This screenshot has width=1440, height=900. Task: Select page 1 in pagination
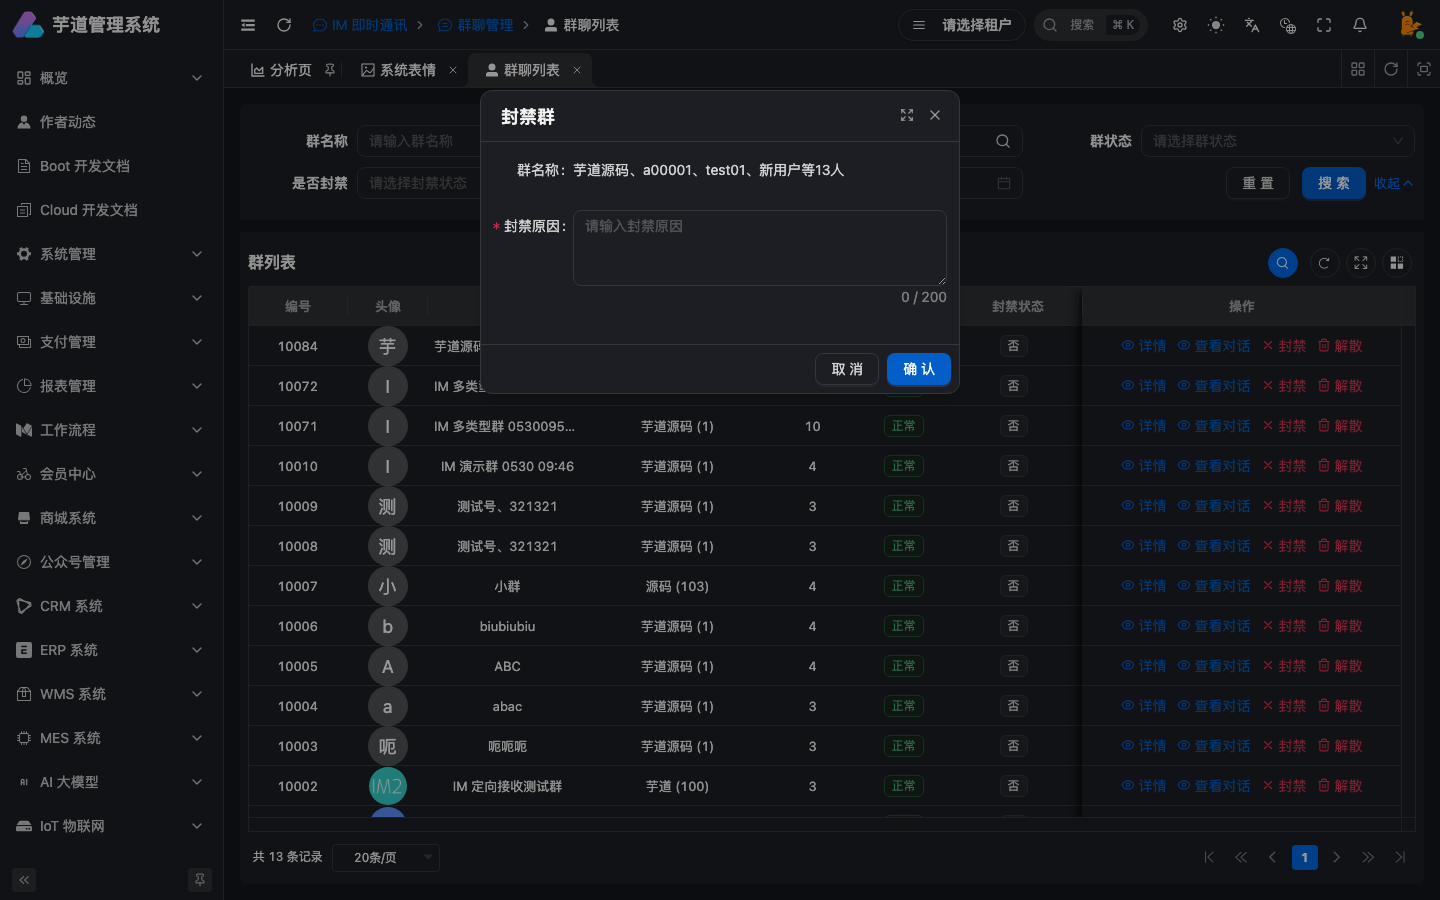[1304, 857]
